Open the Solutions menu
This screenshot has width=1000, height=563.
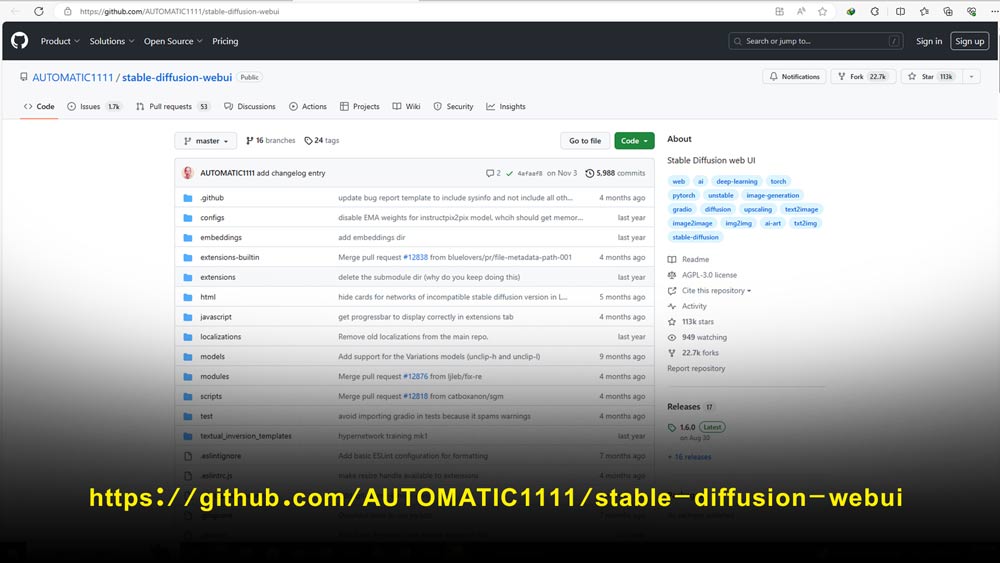[x=112, y=41]
